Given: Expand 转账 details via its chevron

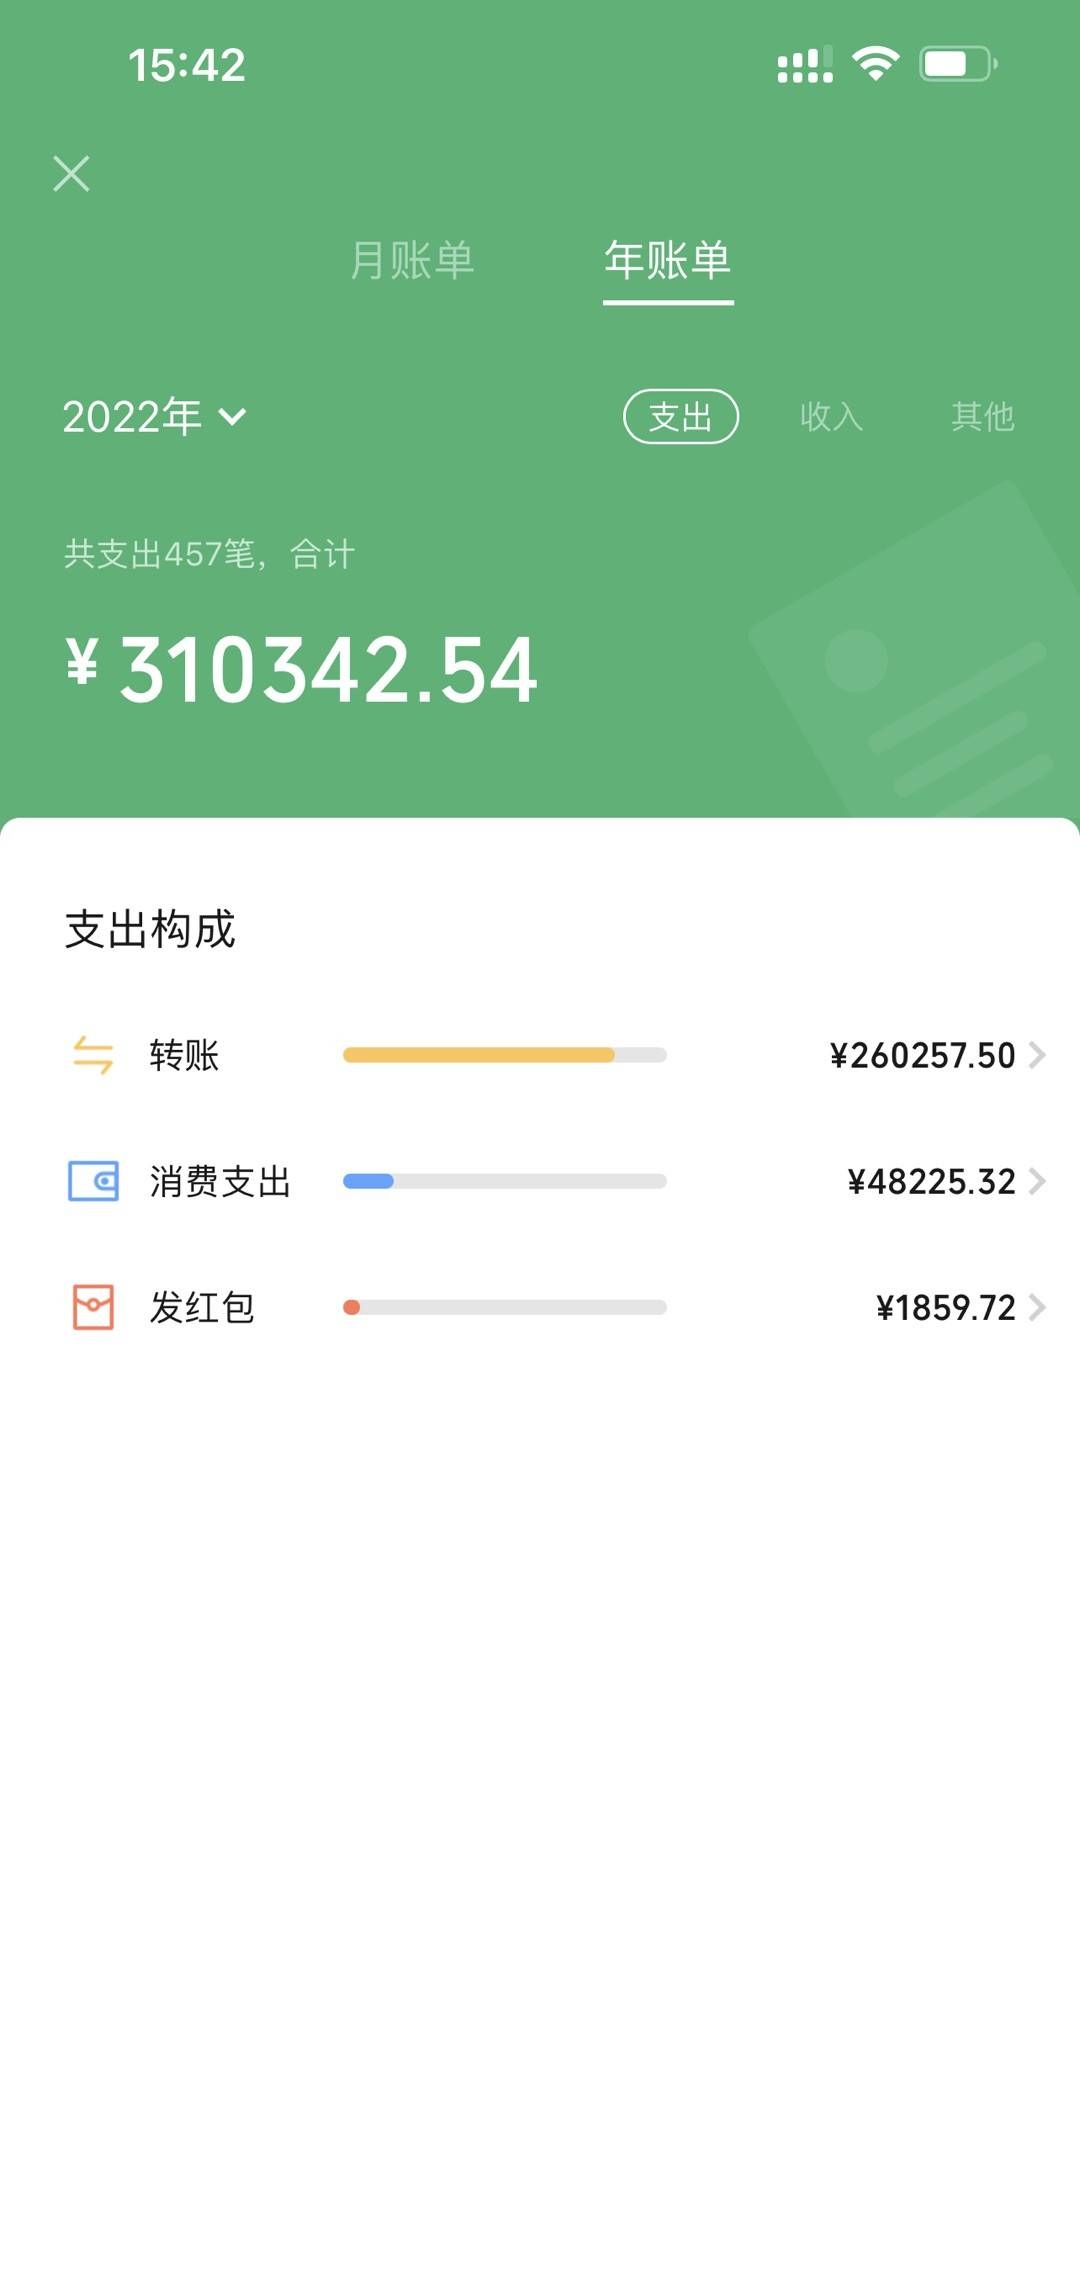Looking at the screenshot, I should point(1037,1055).
